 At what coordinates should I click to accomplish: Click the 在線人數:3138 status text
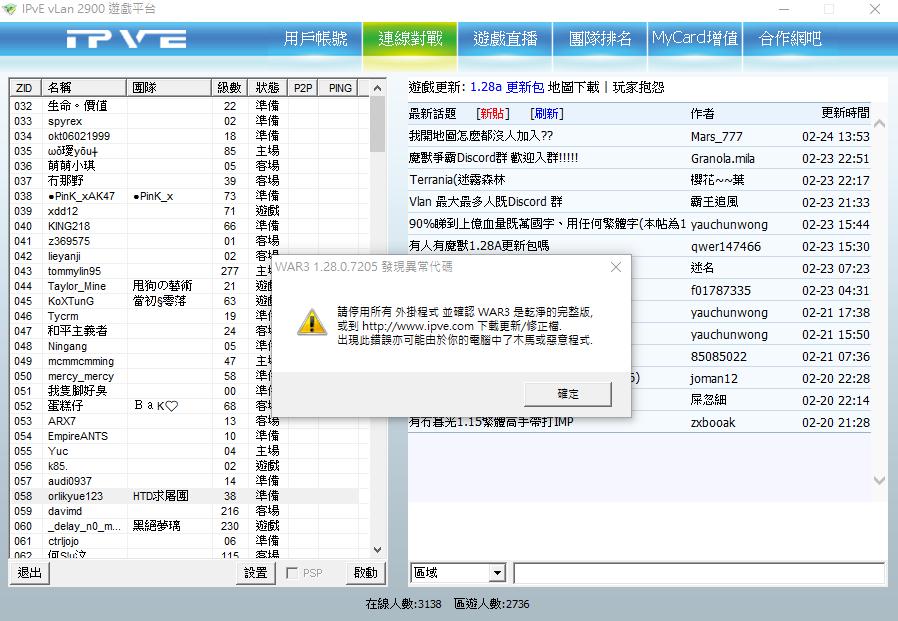click(x=404, y=604)
